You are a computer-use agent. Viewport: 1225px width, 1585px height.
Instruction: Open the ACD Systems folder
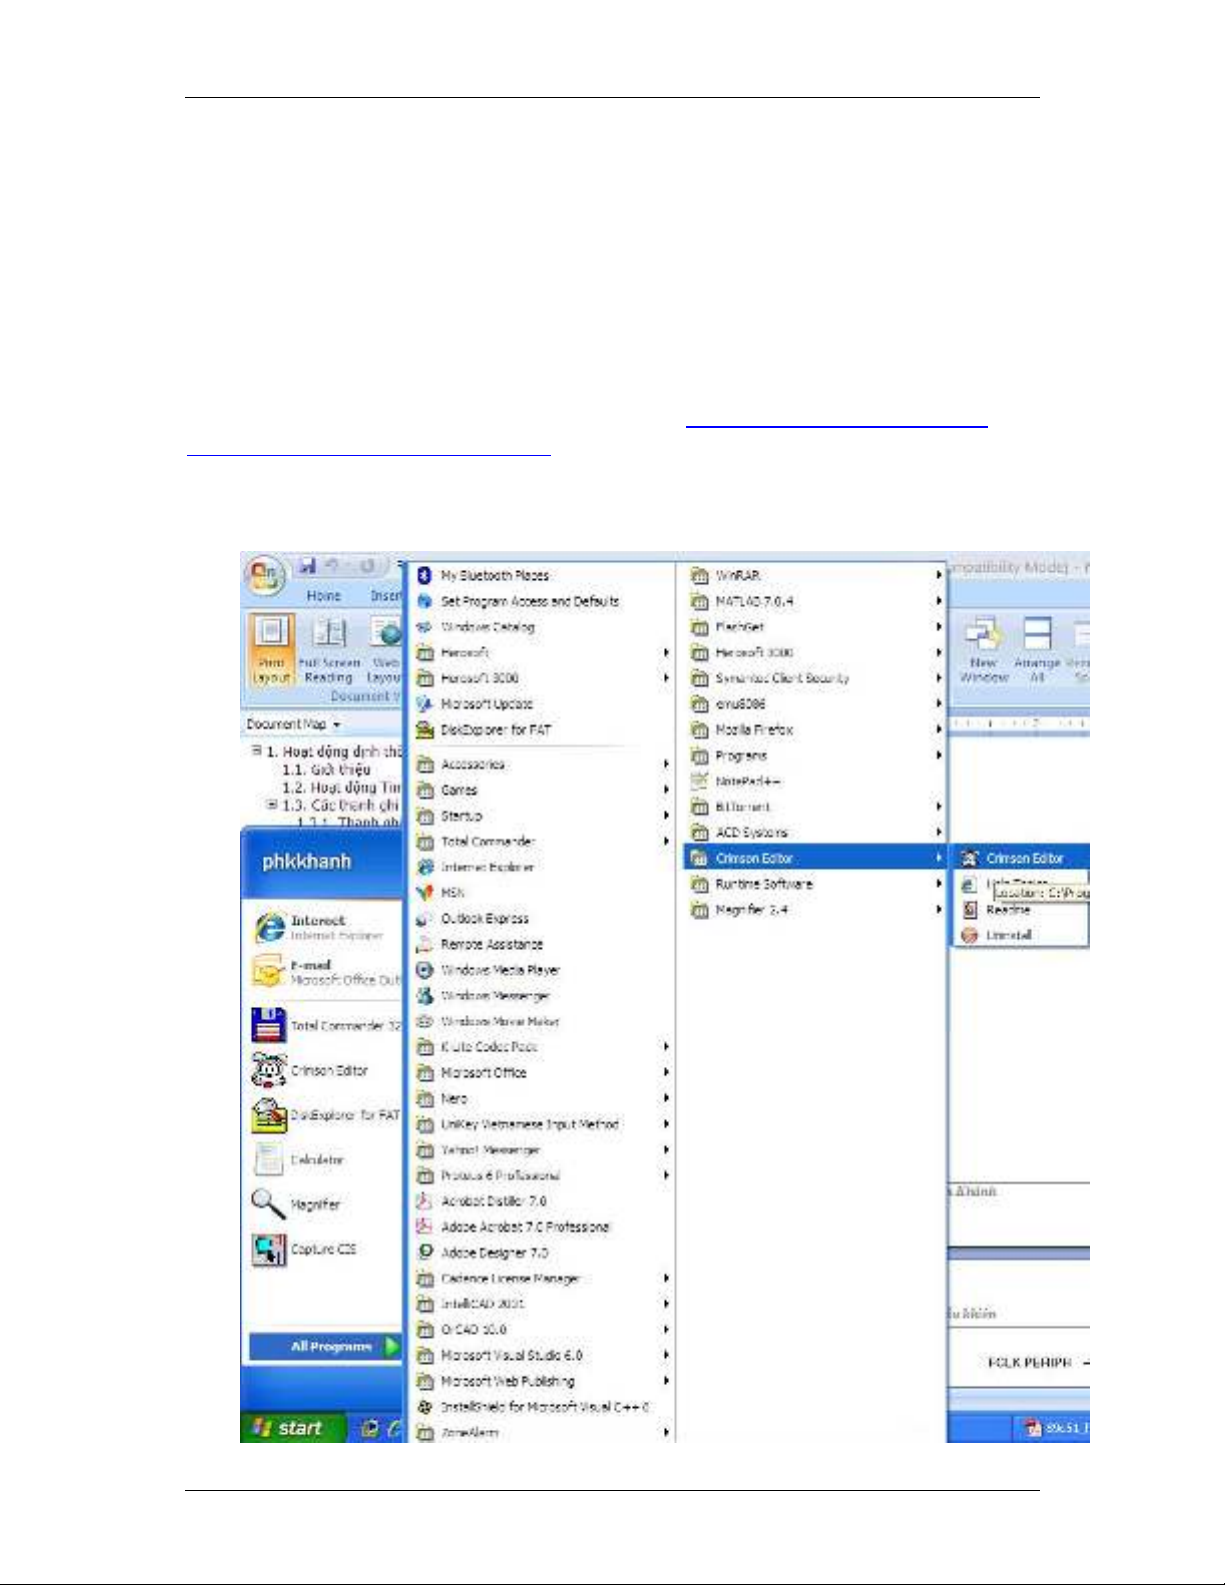coord(816,832)
